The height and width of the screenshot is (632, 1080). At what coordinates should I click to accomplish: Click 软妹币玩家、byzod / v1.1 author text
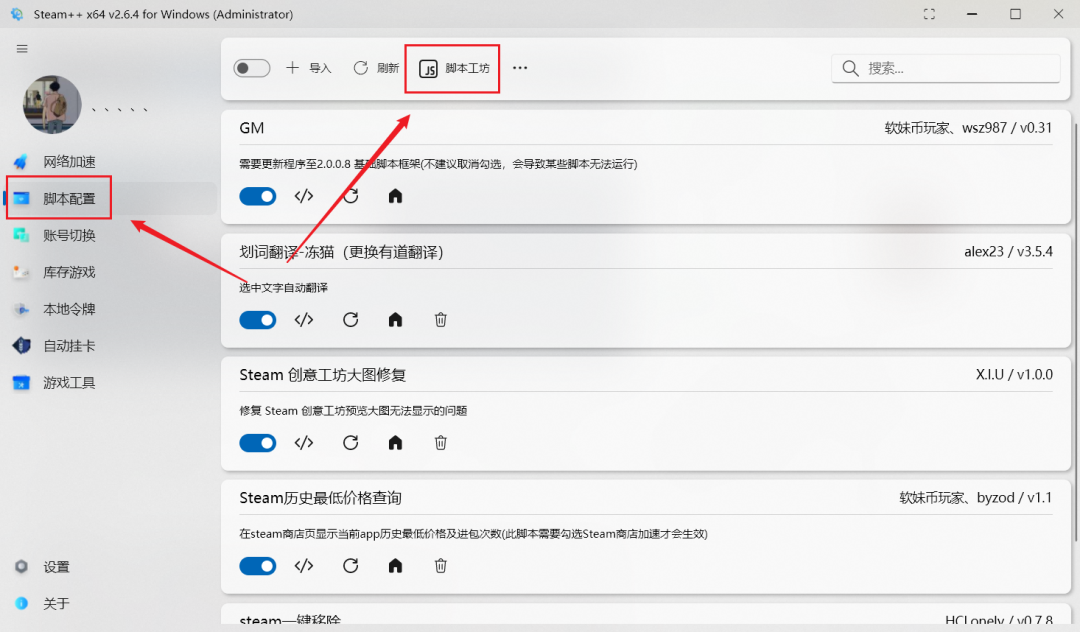pyautogui.click(x=976, y=498)
